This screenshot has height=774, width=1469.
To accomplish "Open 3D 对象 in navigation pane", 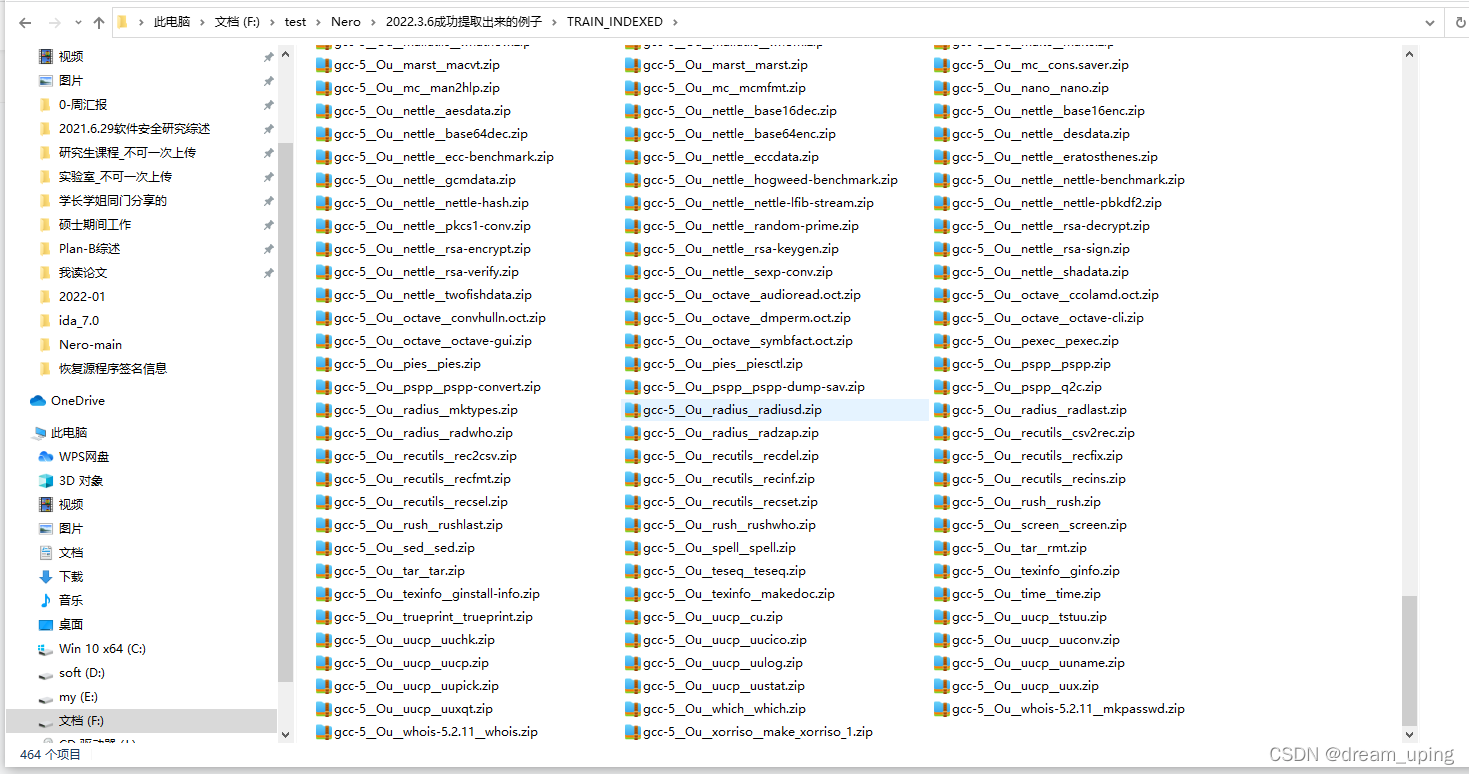I will pos(81,481).
